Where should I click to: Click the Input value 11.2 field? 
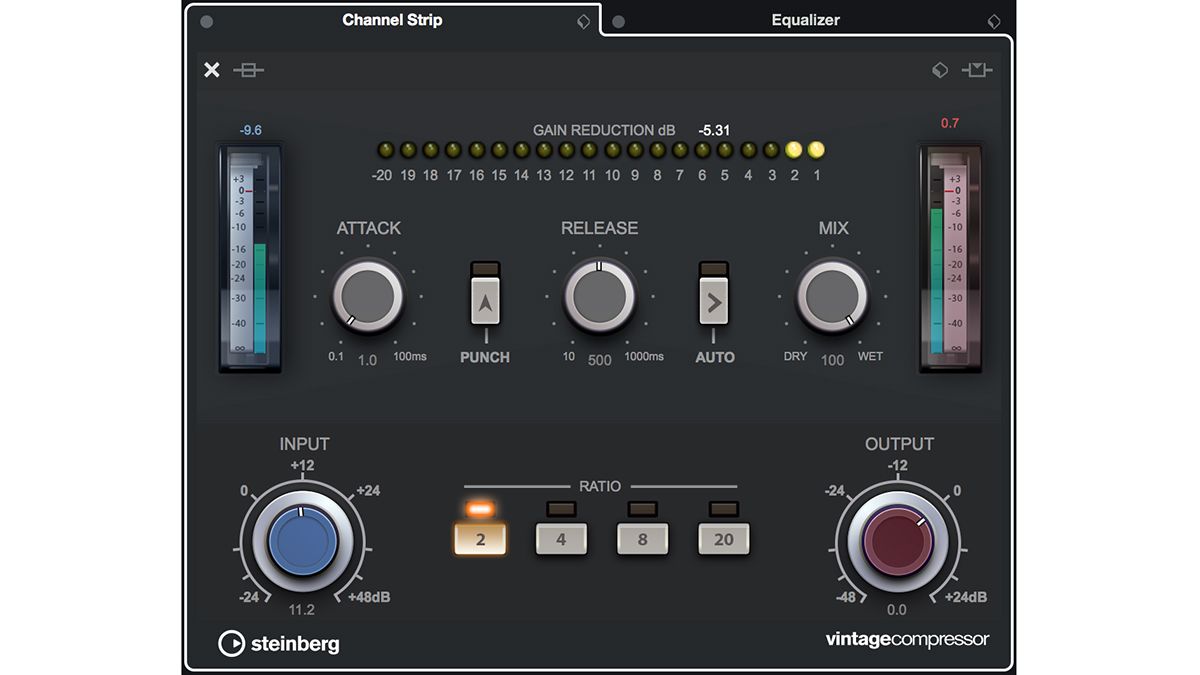click(x=301, y=609)
